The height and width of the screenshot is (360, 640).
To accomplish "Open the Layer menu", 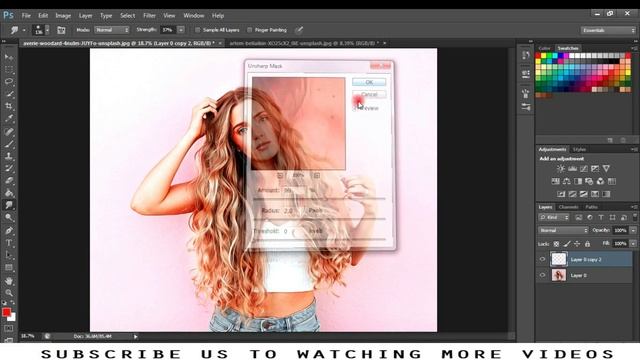I will [x=85, y=16].
